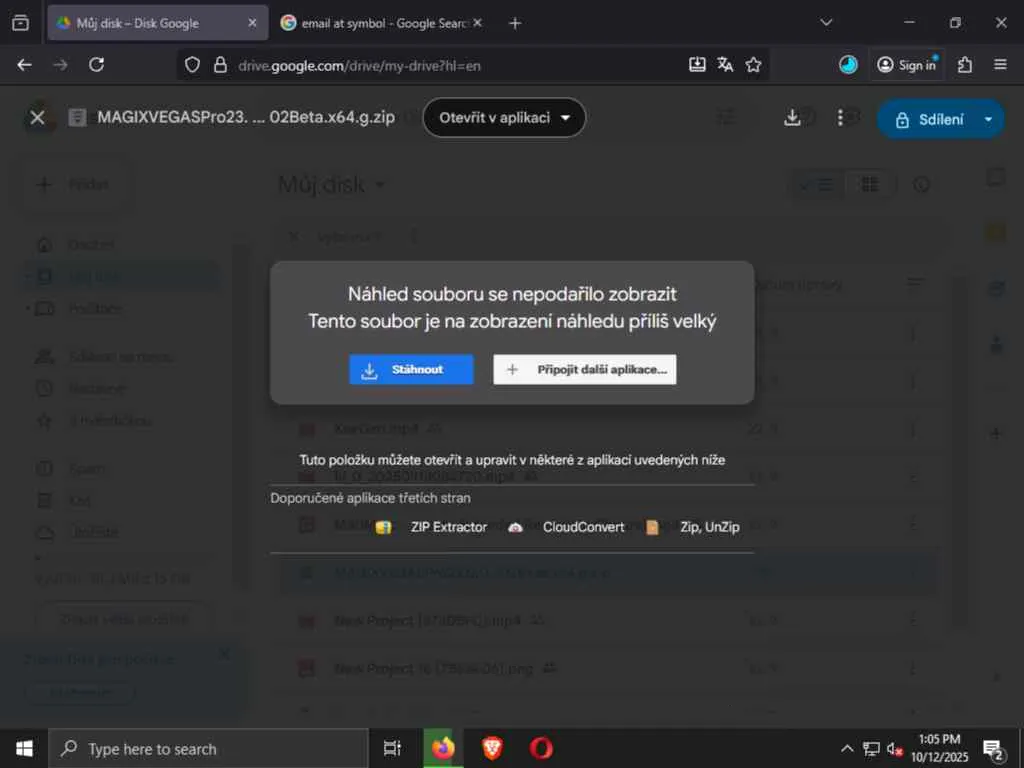This screenshot has height=768, width=1024.
Task: Open Task View on the taskbar
Action: (x=392, y=748)
